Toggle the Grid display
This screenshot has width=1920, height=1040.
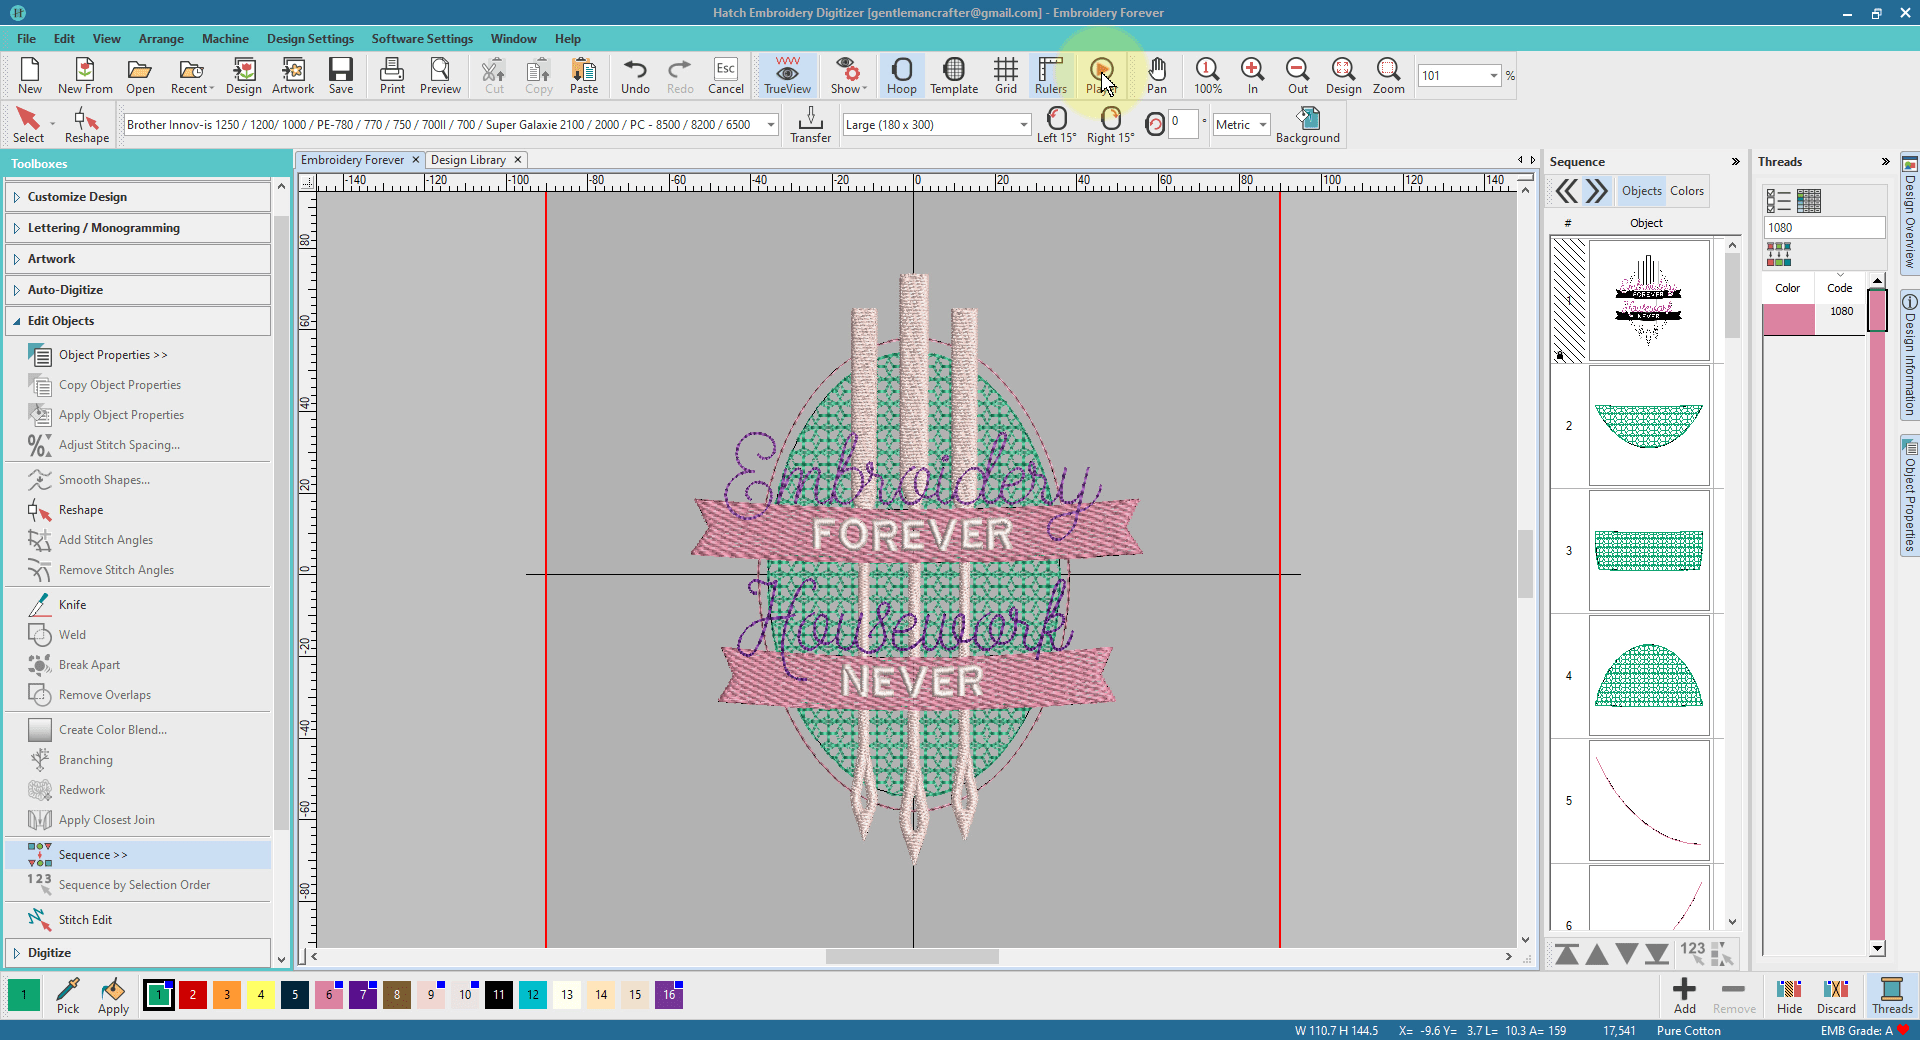coord(1005,75)
